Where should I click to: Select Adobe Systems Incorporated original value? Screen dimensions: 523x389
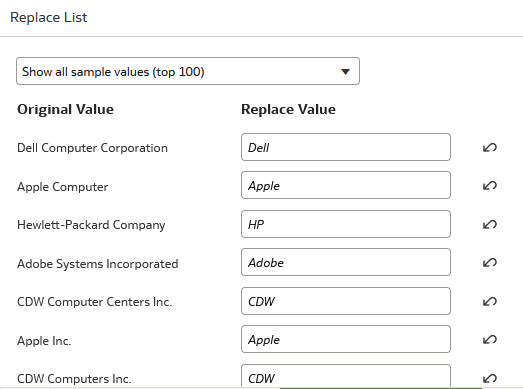point(98,264)
